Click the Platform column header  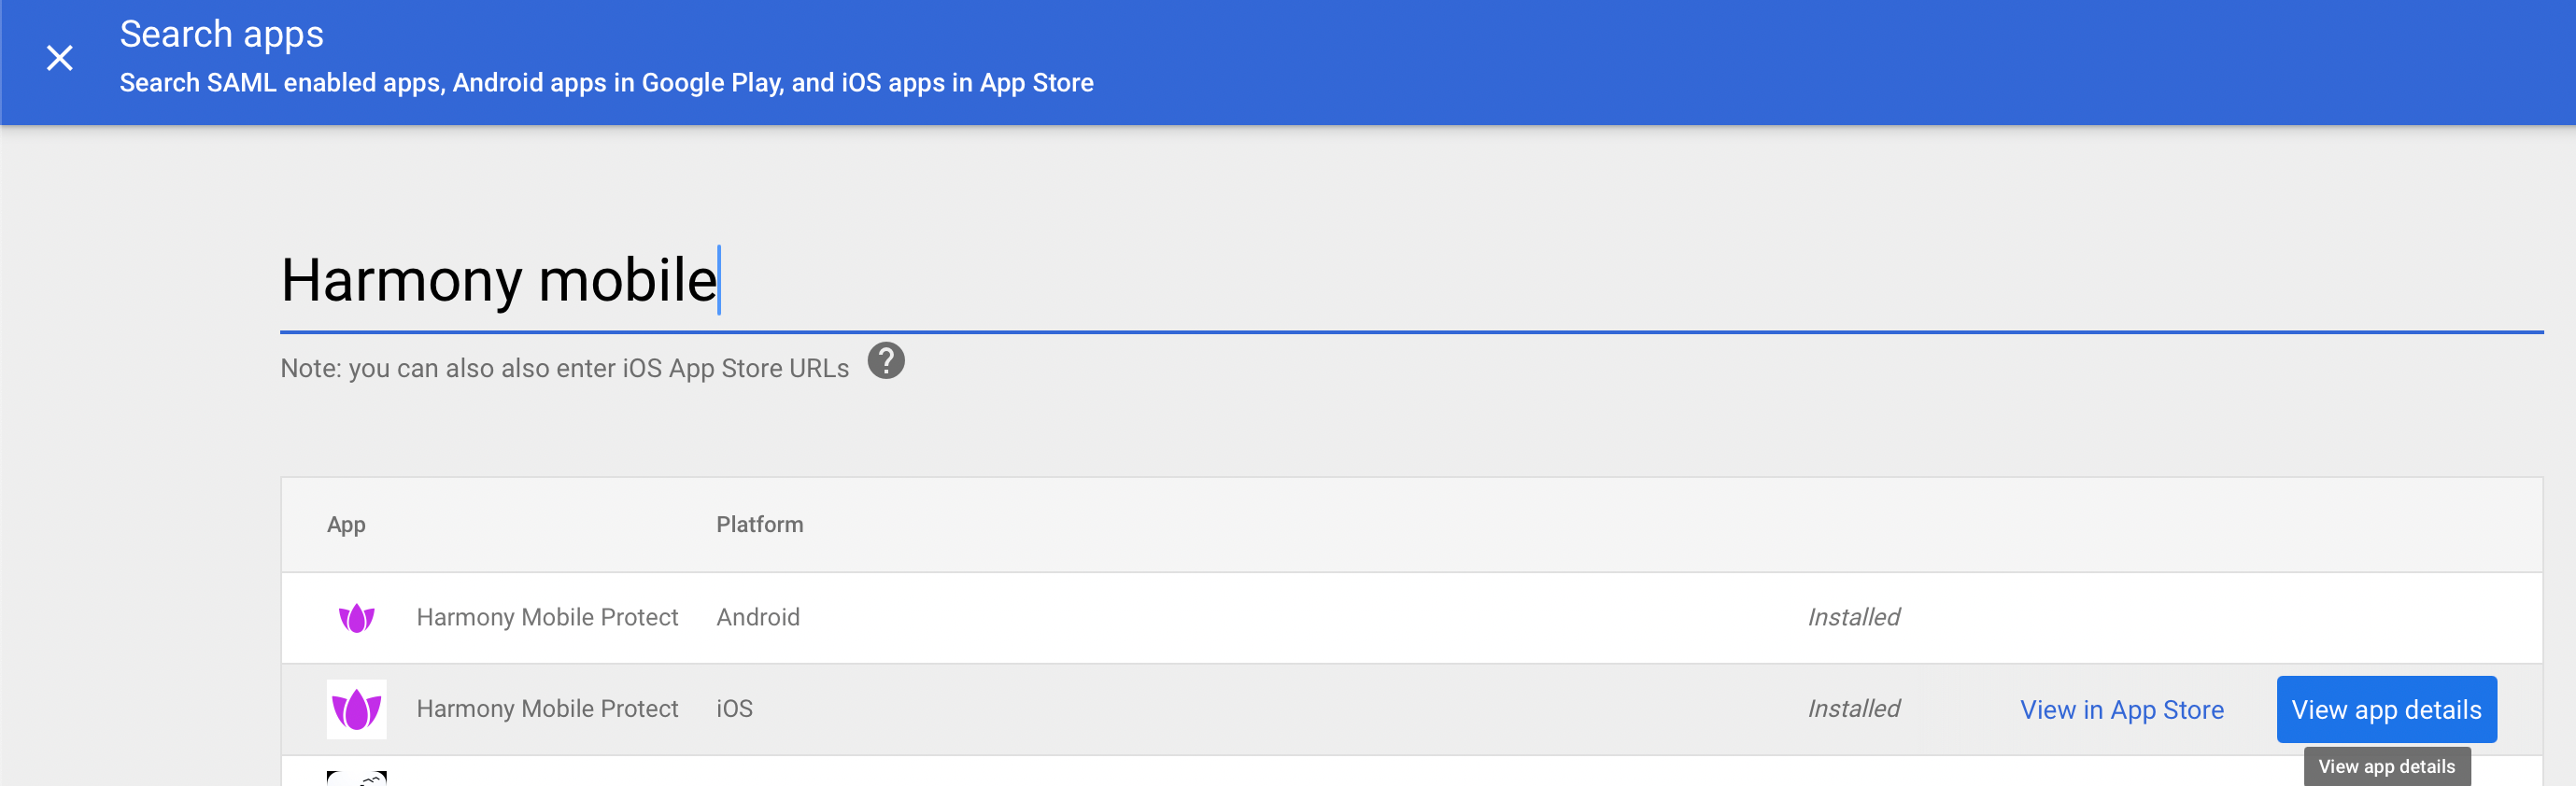[x=759, y=525]
